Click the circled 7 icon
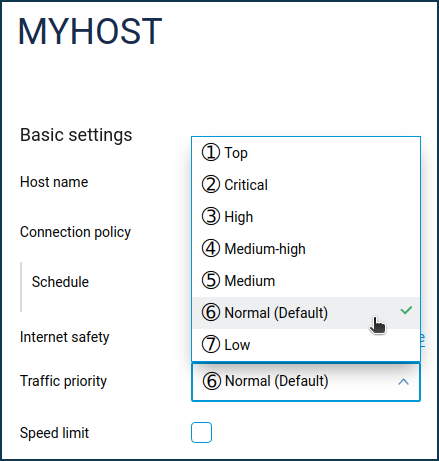Viewport: 439px width, 461px height. 211,344
